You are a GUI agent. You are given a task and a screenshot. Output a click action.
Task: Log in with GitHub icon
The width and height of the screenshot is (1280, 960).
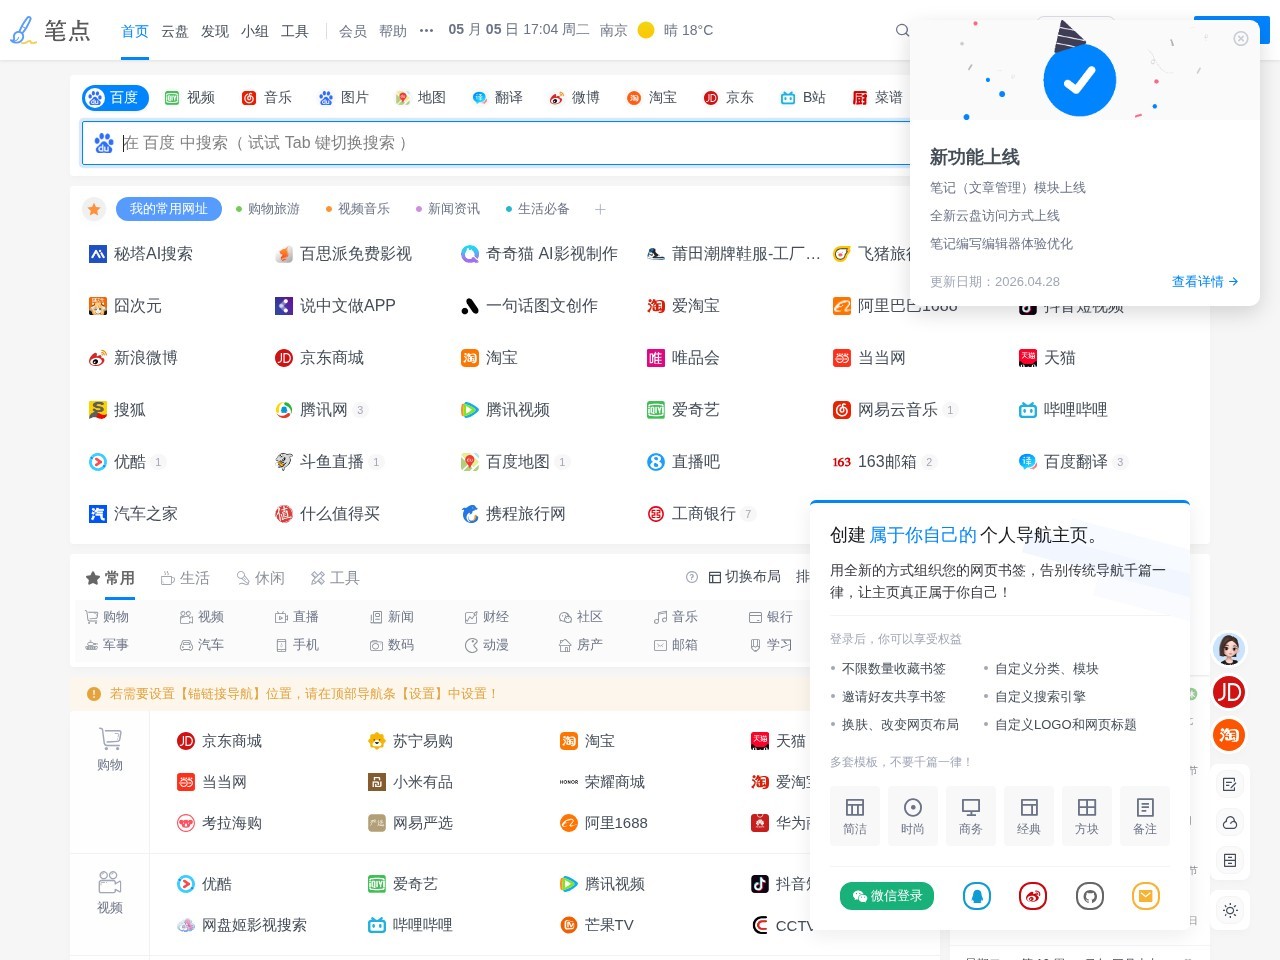[1090, 896]
